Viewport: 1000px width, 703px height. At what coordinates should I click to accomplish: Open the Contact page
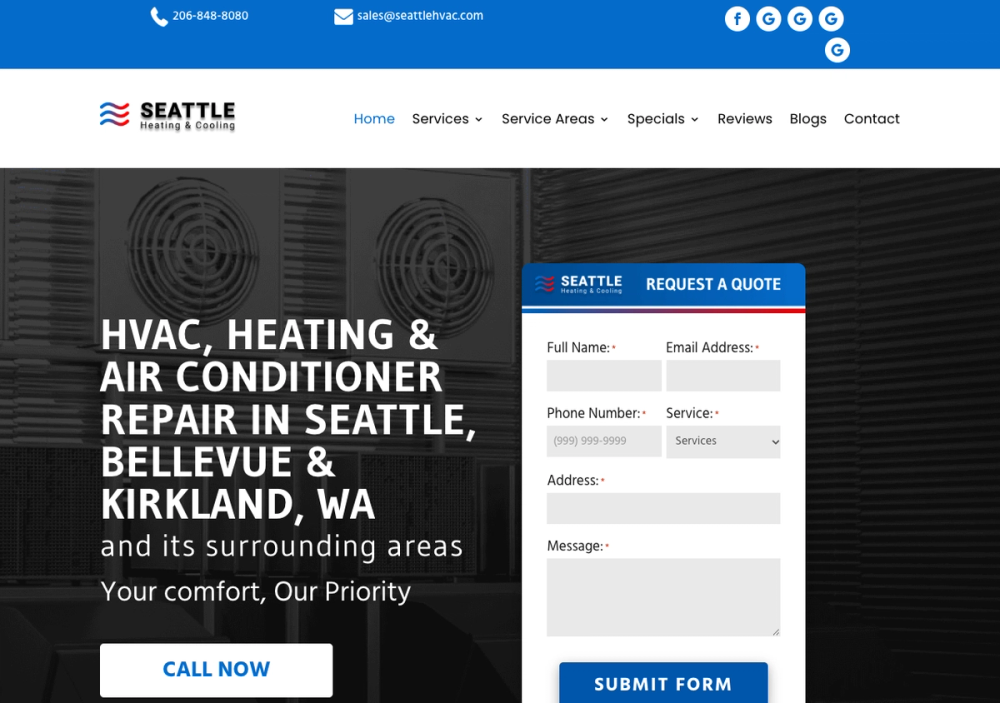click(x=871, y=119)
